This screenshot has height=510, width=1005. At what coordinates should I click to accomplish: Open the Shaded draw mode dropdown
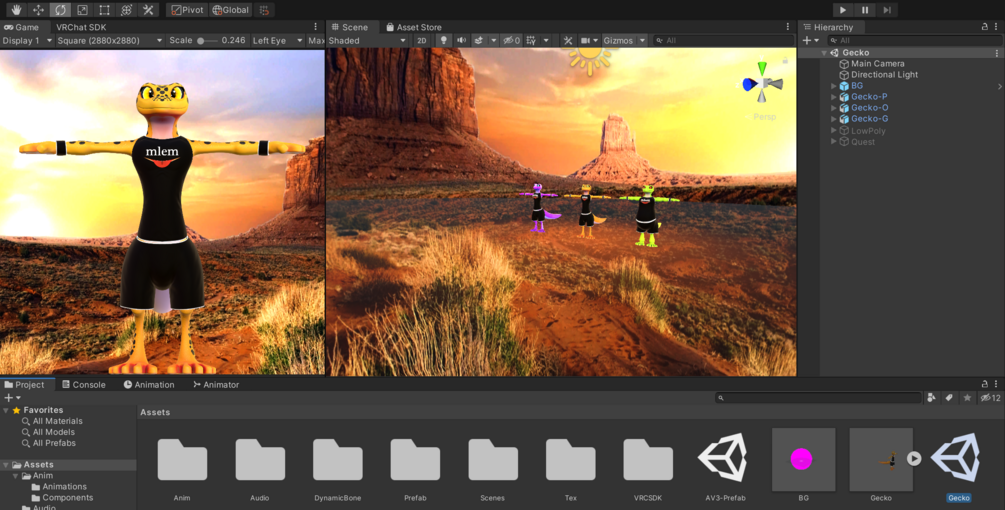coord(367,40)
